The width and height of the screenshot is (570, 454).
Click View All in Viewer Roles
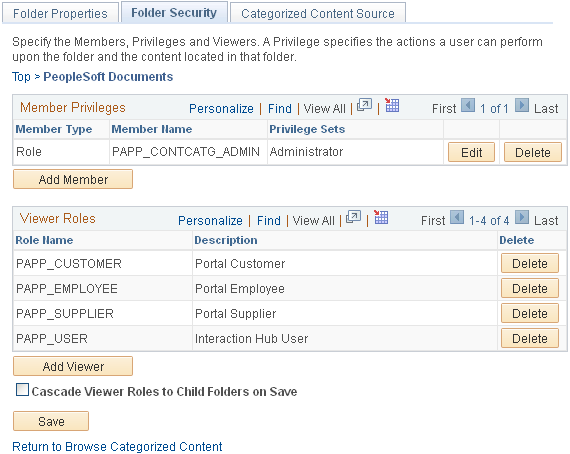(313, 220)
